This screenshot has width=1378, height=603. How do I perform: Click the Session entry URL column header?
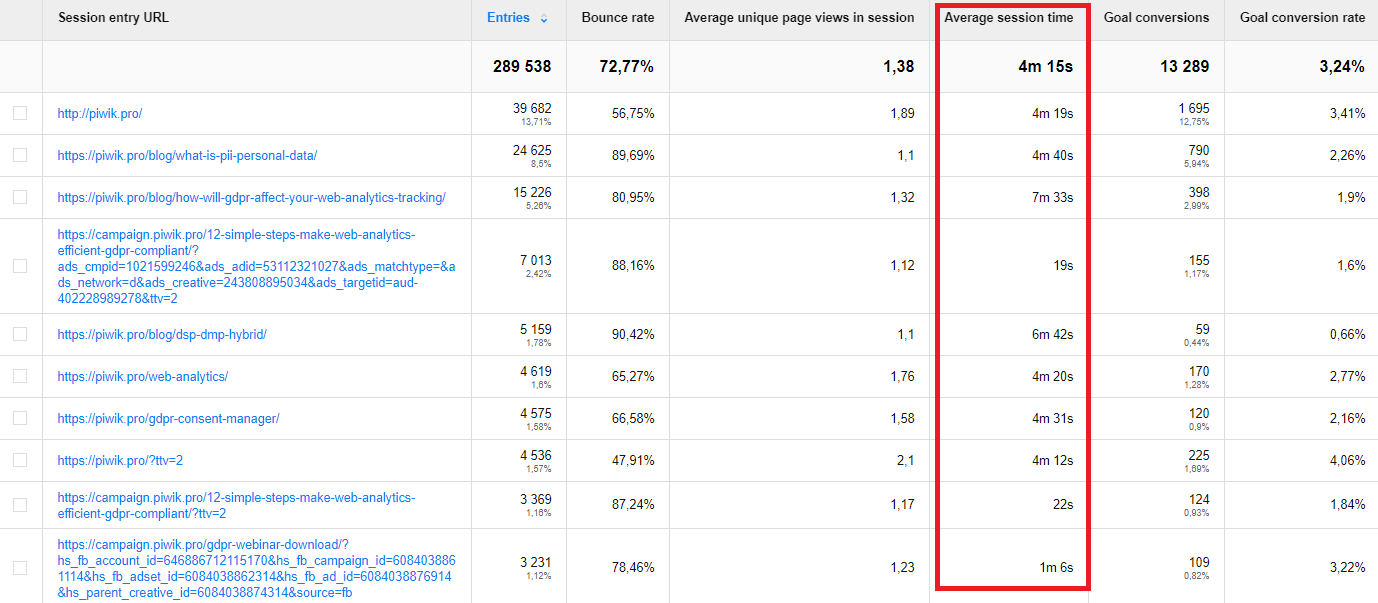pos(113,18)
